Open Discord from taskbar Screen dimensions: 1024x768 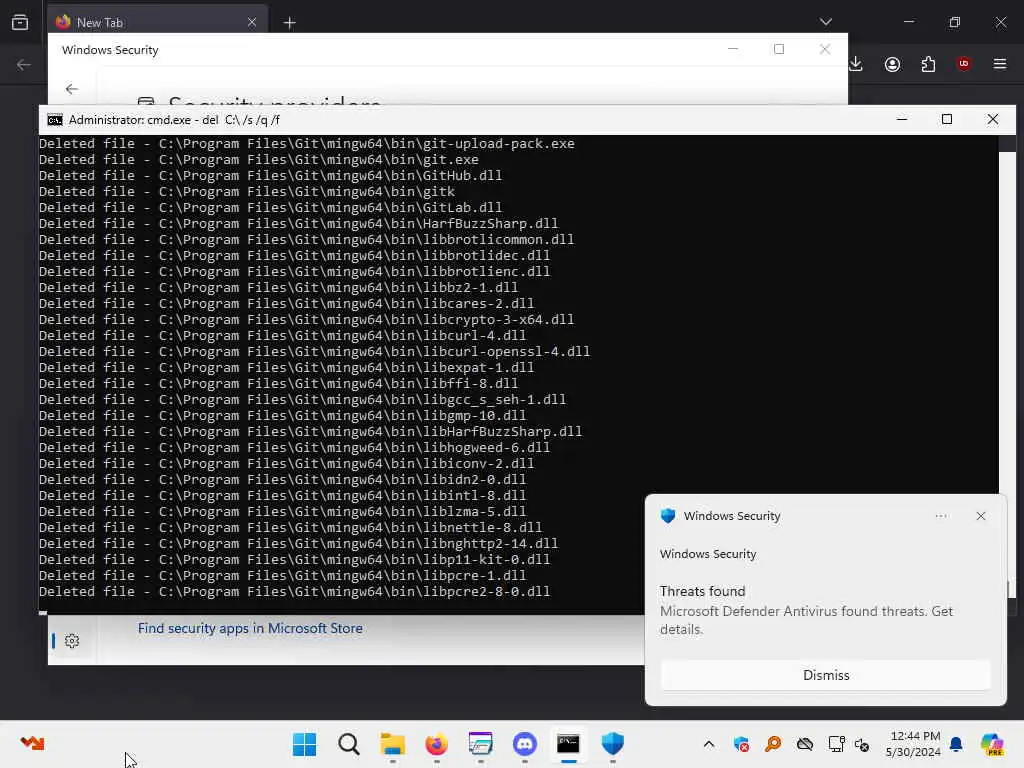pyautogui.click(x=524, y=744)
